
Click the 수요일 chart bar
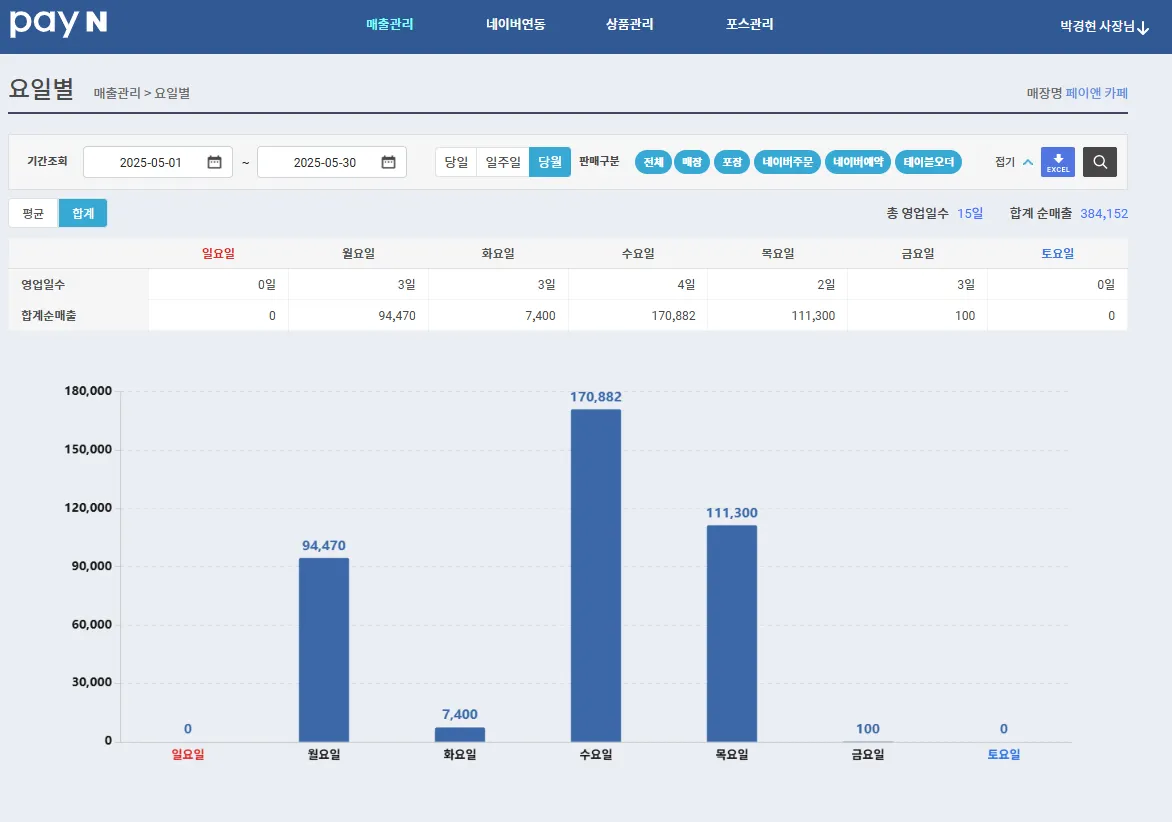point(596,575)
